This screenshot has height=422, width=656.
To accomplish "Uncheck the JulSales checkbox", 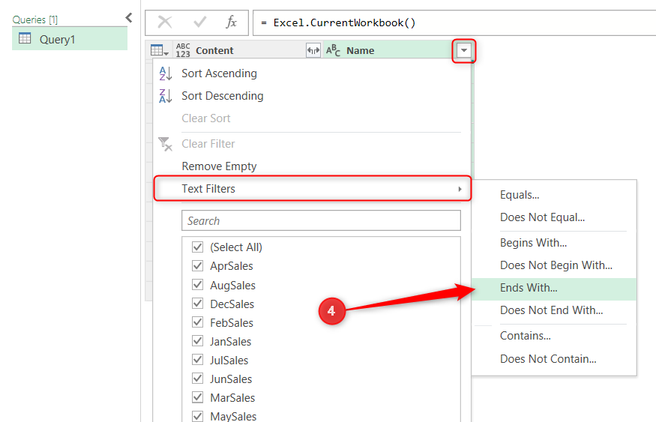I will pyautogui.click(x=197, y=360).
